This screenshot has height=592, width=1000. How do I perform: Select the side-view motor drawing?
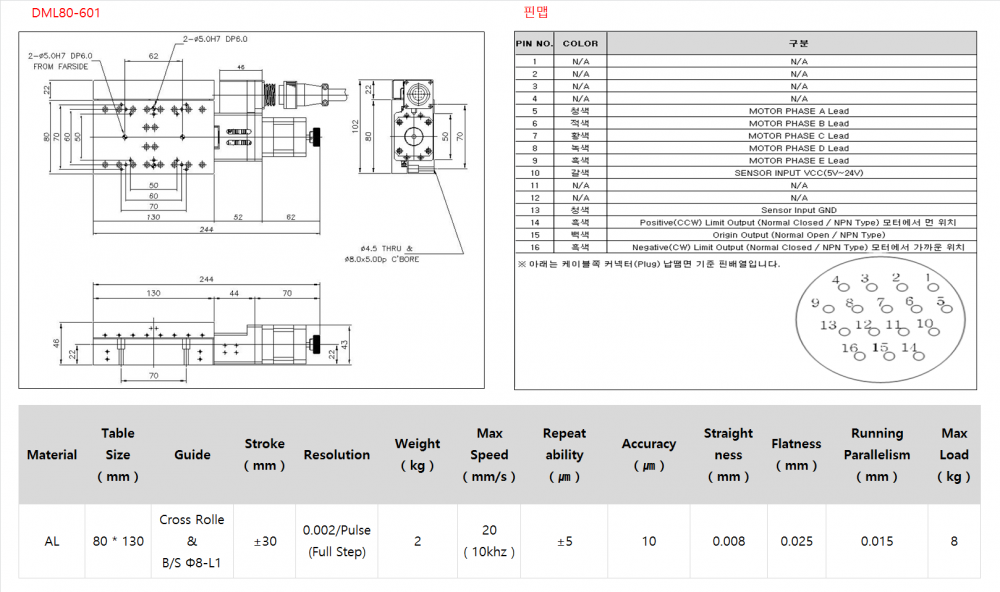pyautogui.click(x=415, y=125)
